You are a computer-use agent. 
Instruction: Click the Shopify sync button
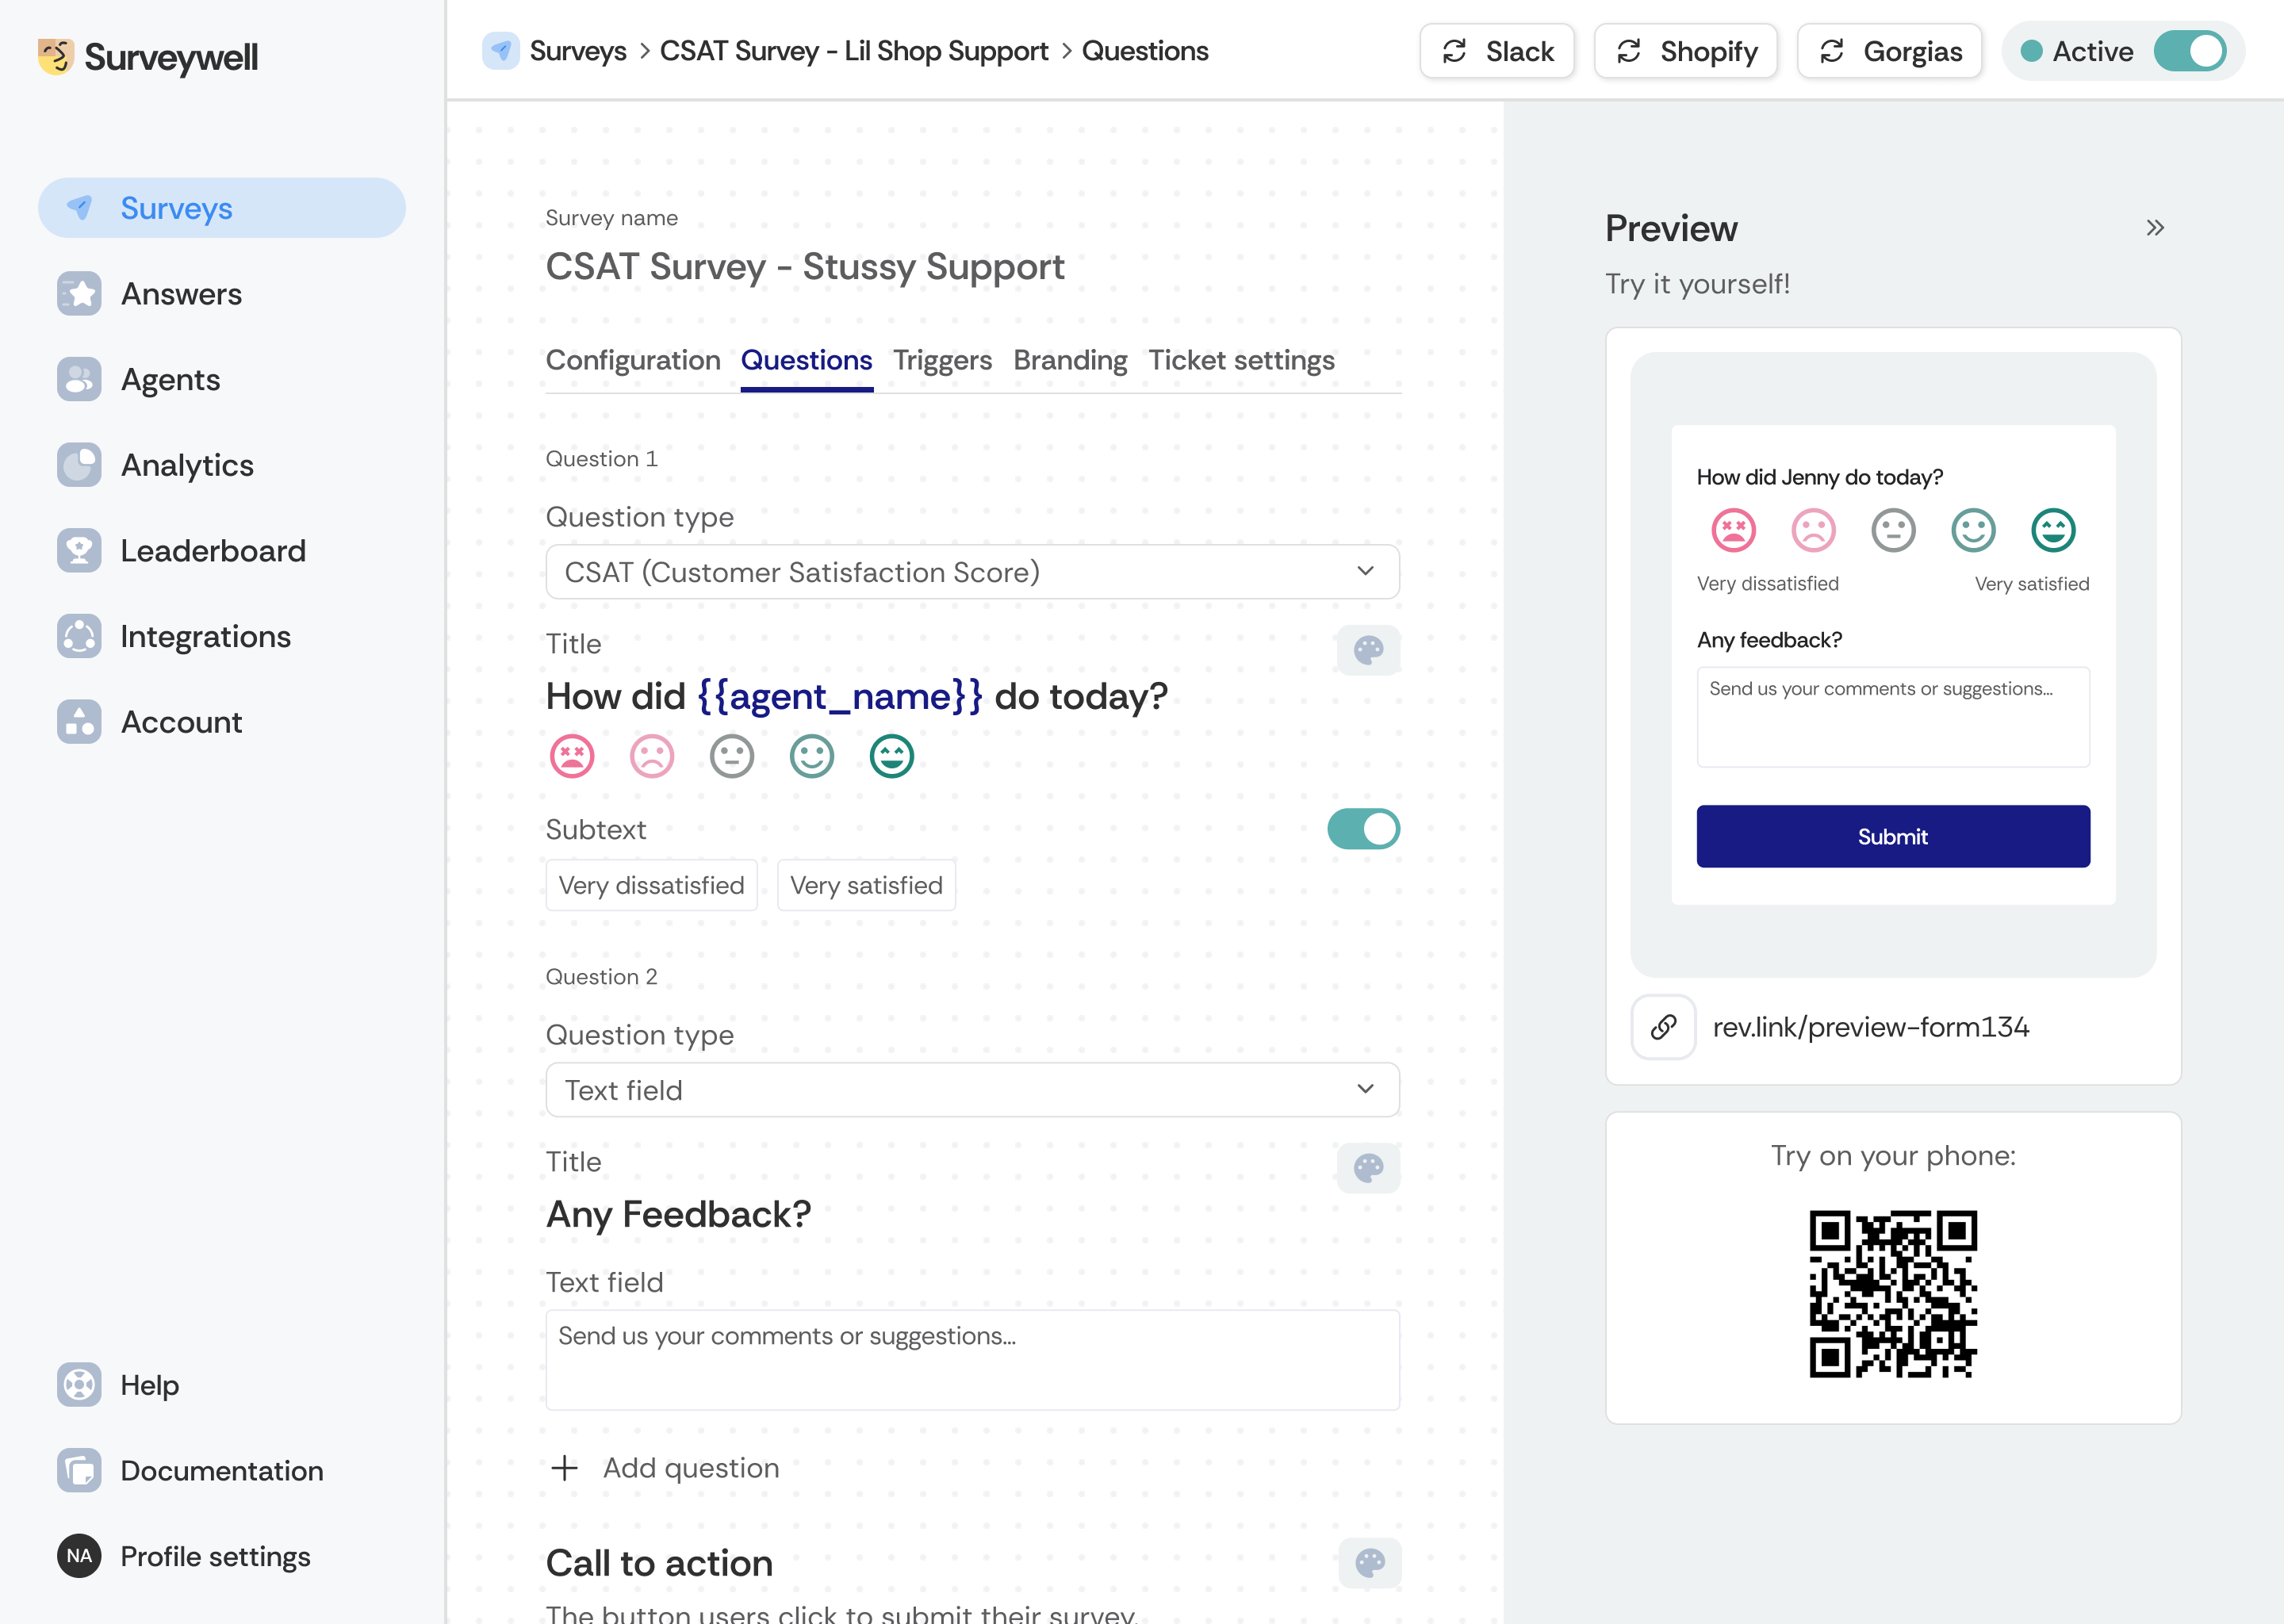(1686, 51)
